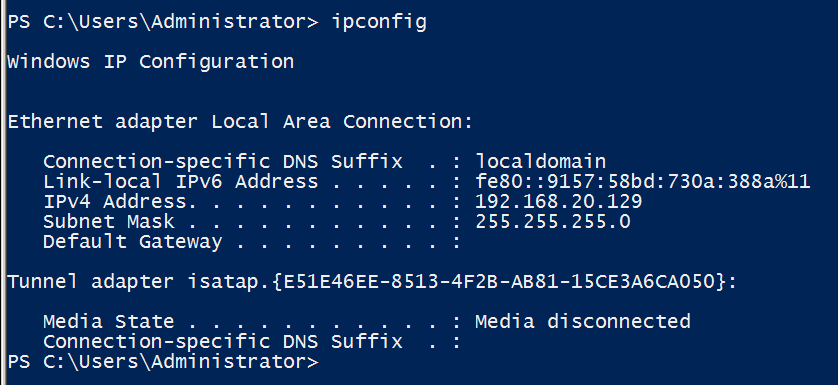Click the bottom empty PowerShell prompt
The height and width of the screenshot is (385, 838).
click(163, 362)
